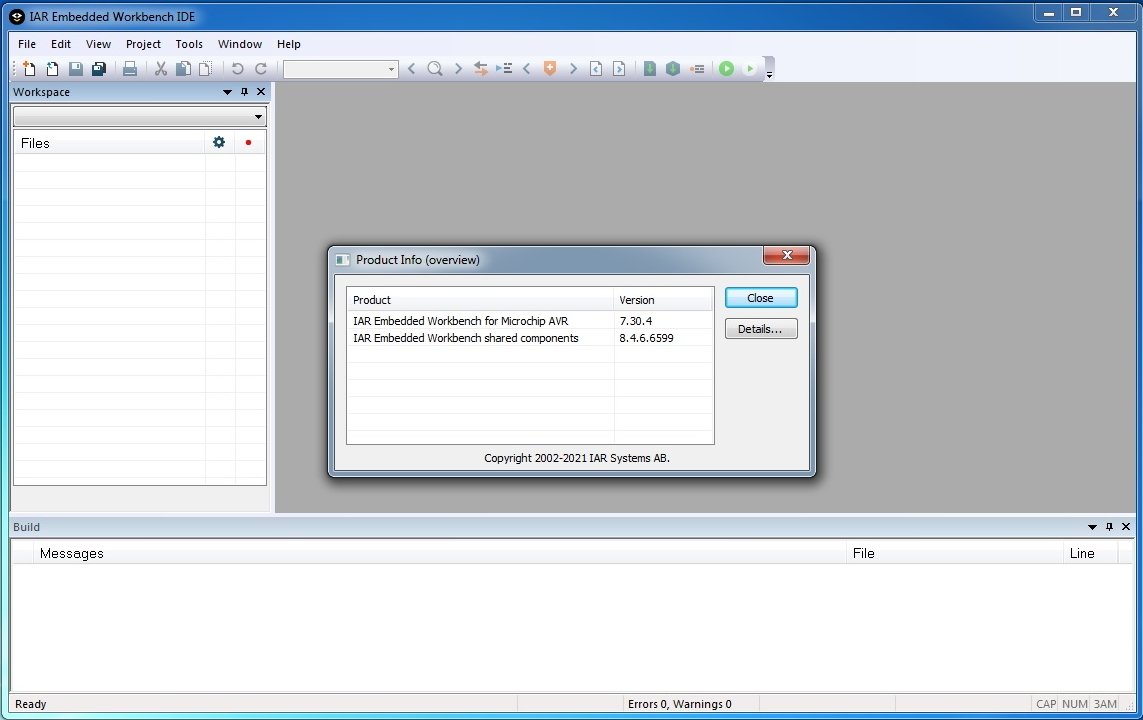Select the AVR product row in list
The height and width of the screenshot is (720, 1143).
460,321
